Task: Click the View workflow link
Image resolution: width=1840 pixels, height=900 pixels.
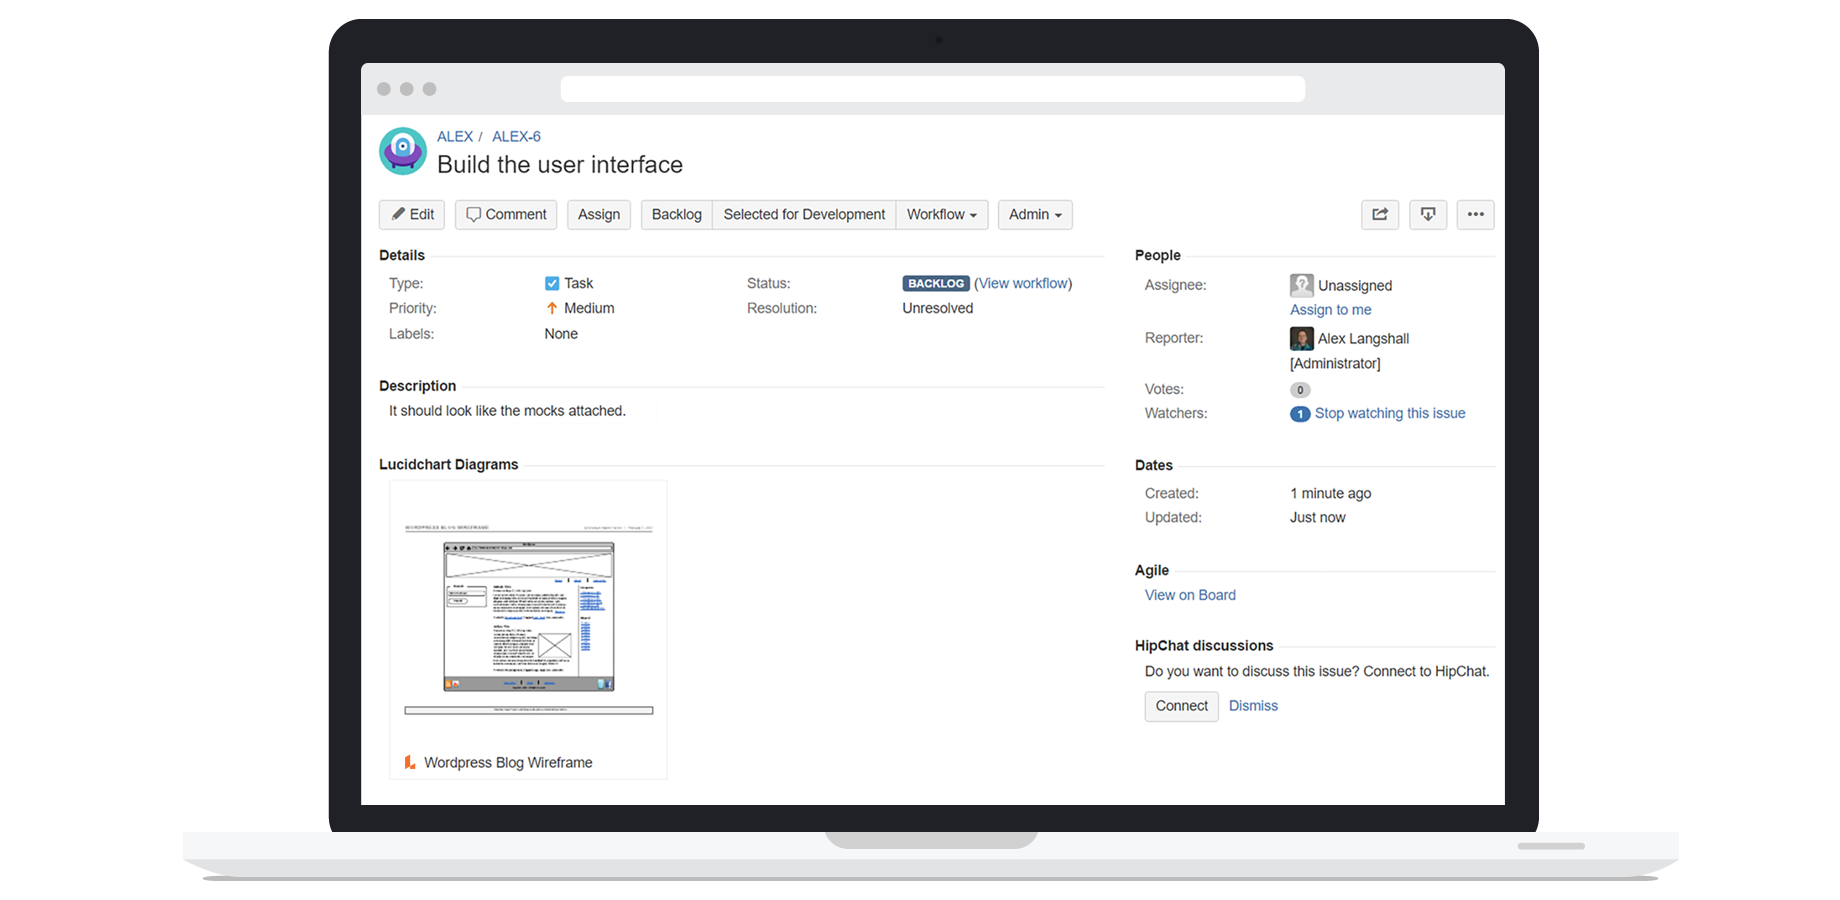Action: point(1023,283)
